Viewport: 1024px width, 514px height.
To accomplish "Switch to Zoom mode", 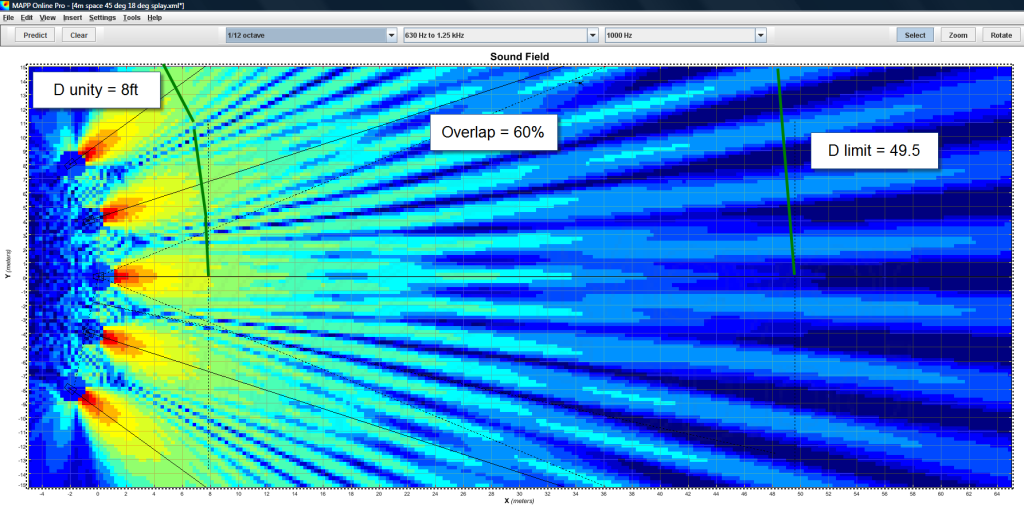I will pos(958,35).
